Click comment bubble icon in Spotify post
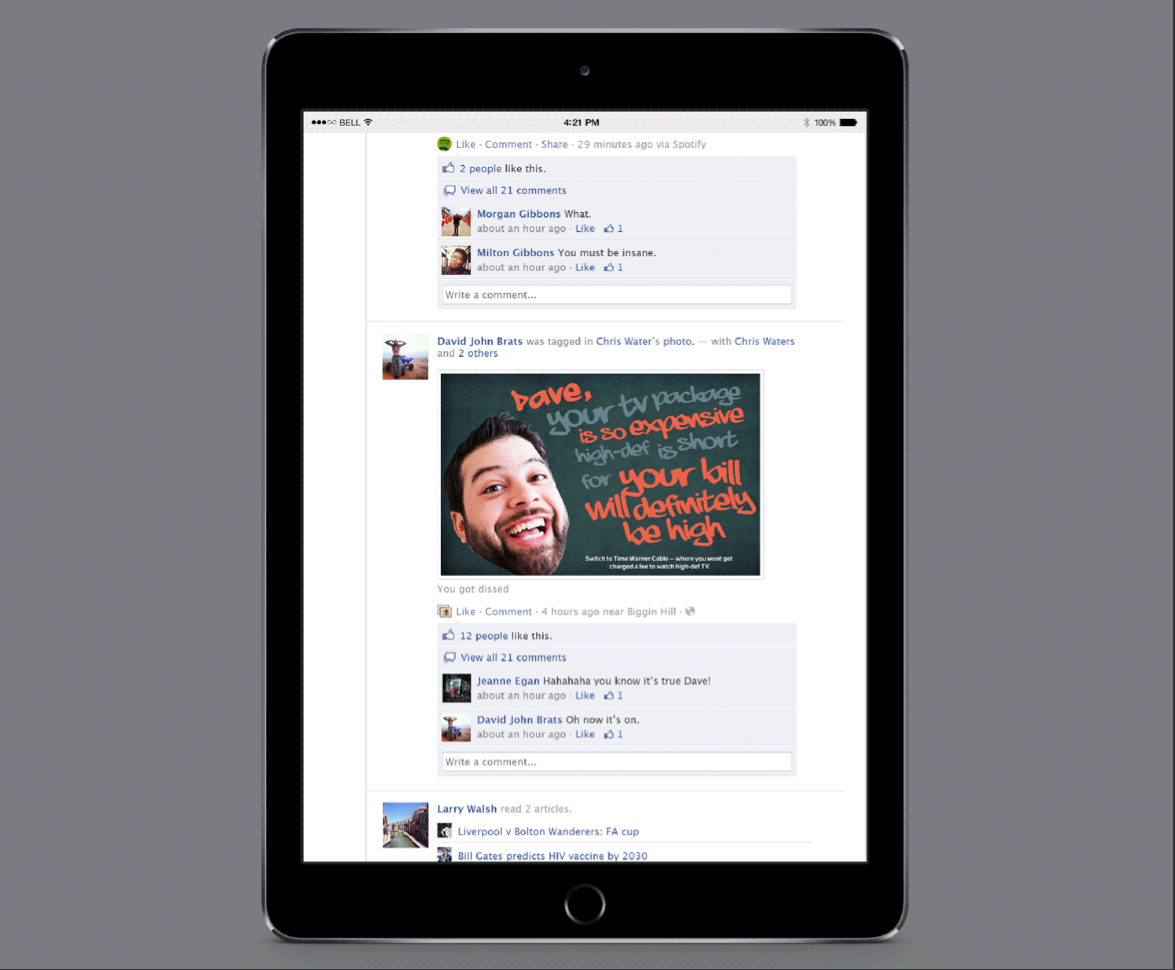Image resolution: width=1175 pixels, height=970 pixels. click(x=449, y=190)
